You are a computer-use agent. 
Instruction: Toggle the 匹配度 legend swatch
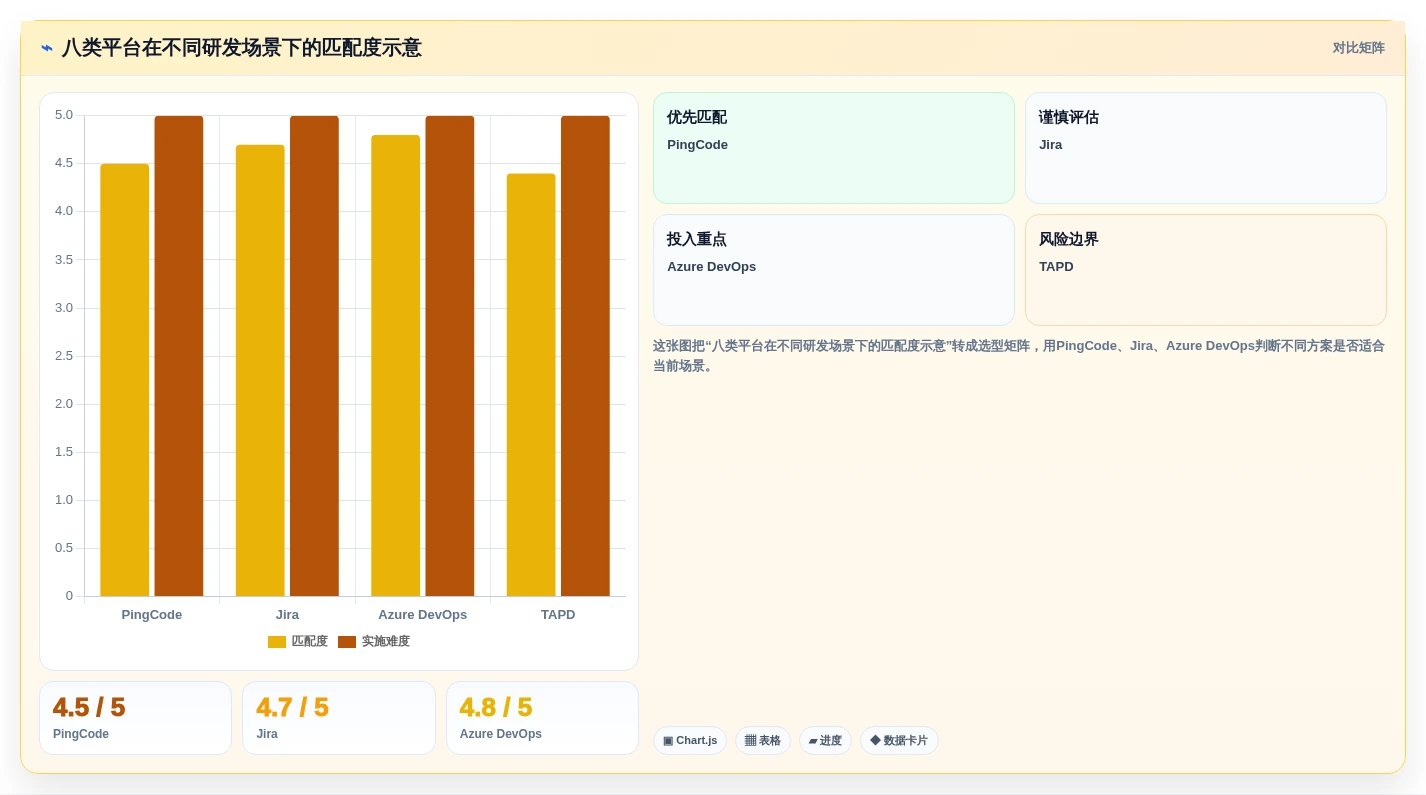[x=277, y=642]
